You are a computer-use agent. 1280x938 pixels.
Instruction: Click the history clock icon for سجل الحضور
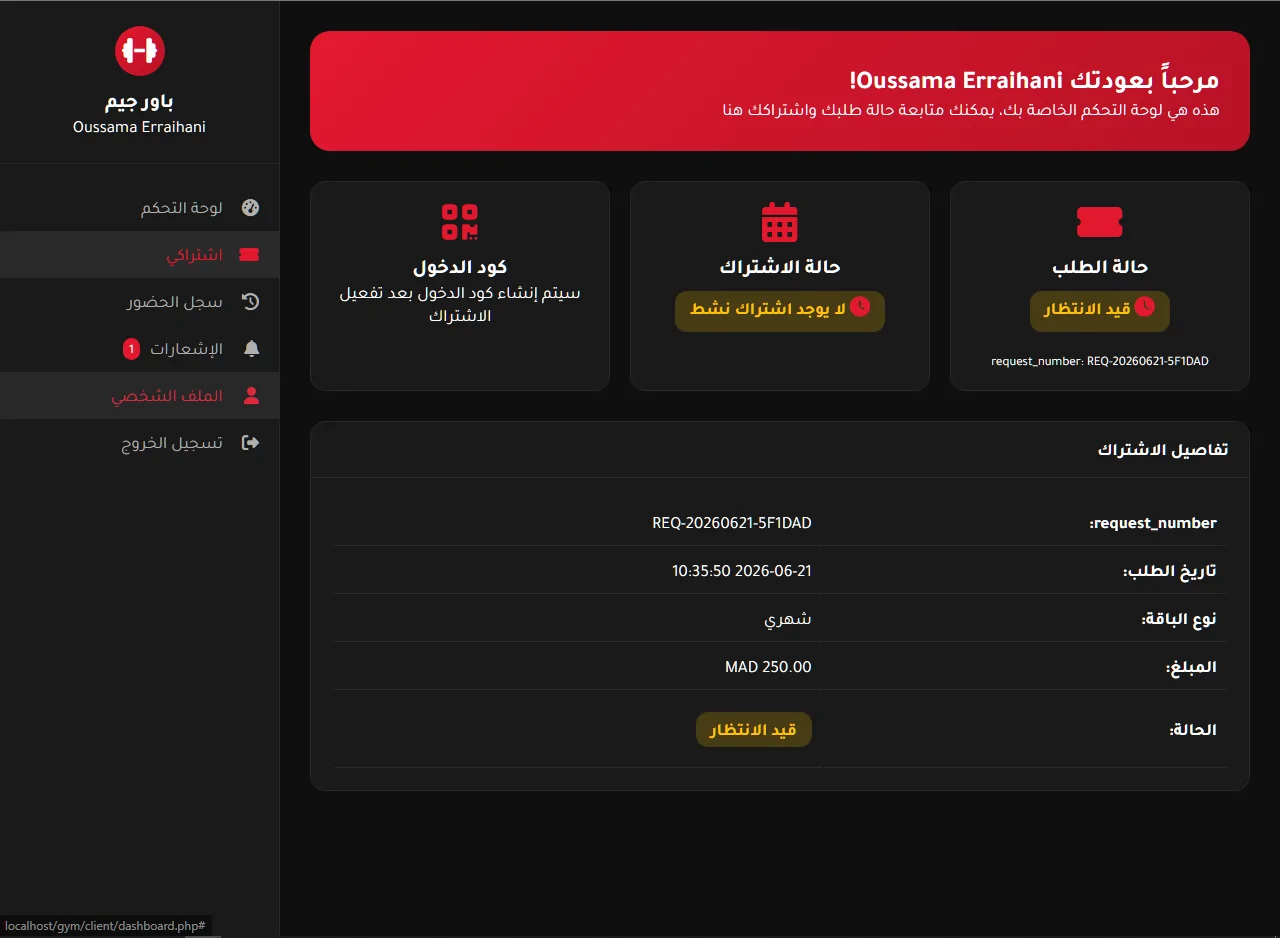(x=251, y=301)
